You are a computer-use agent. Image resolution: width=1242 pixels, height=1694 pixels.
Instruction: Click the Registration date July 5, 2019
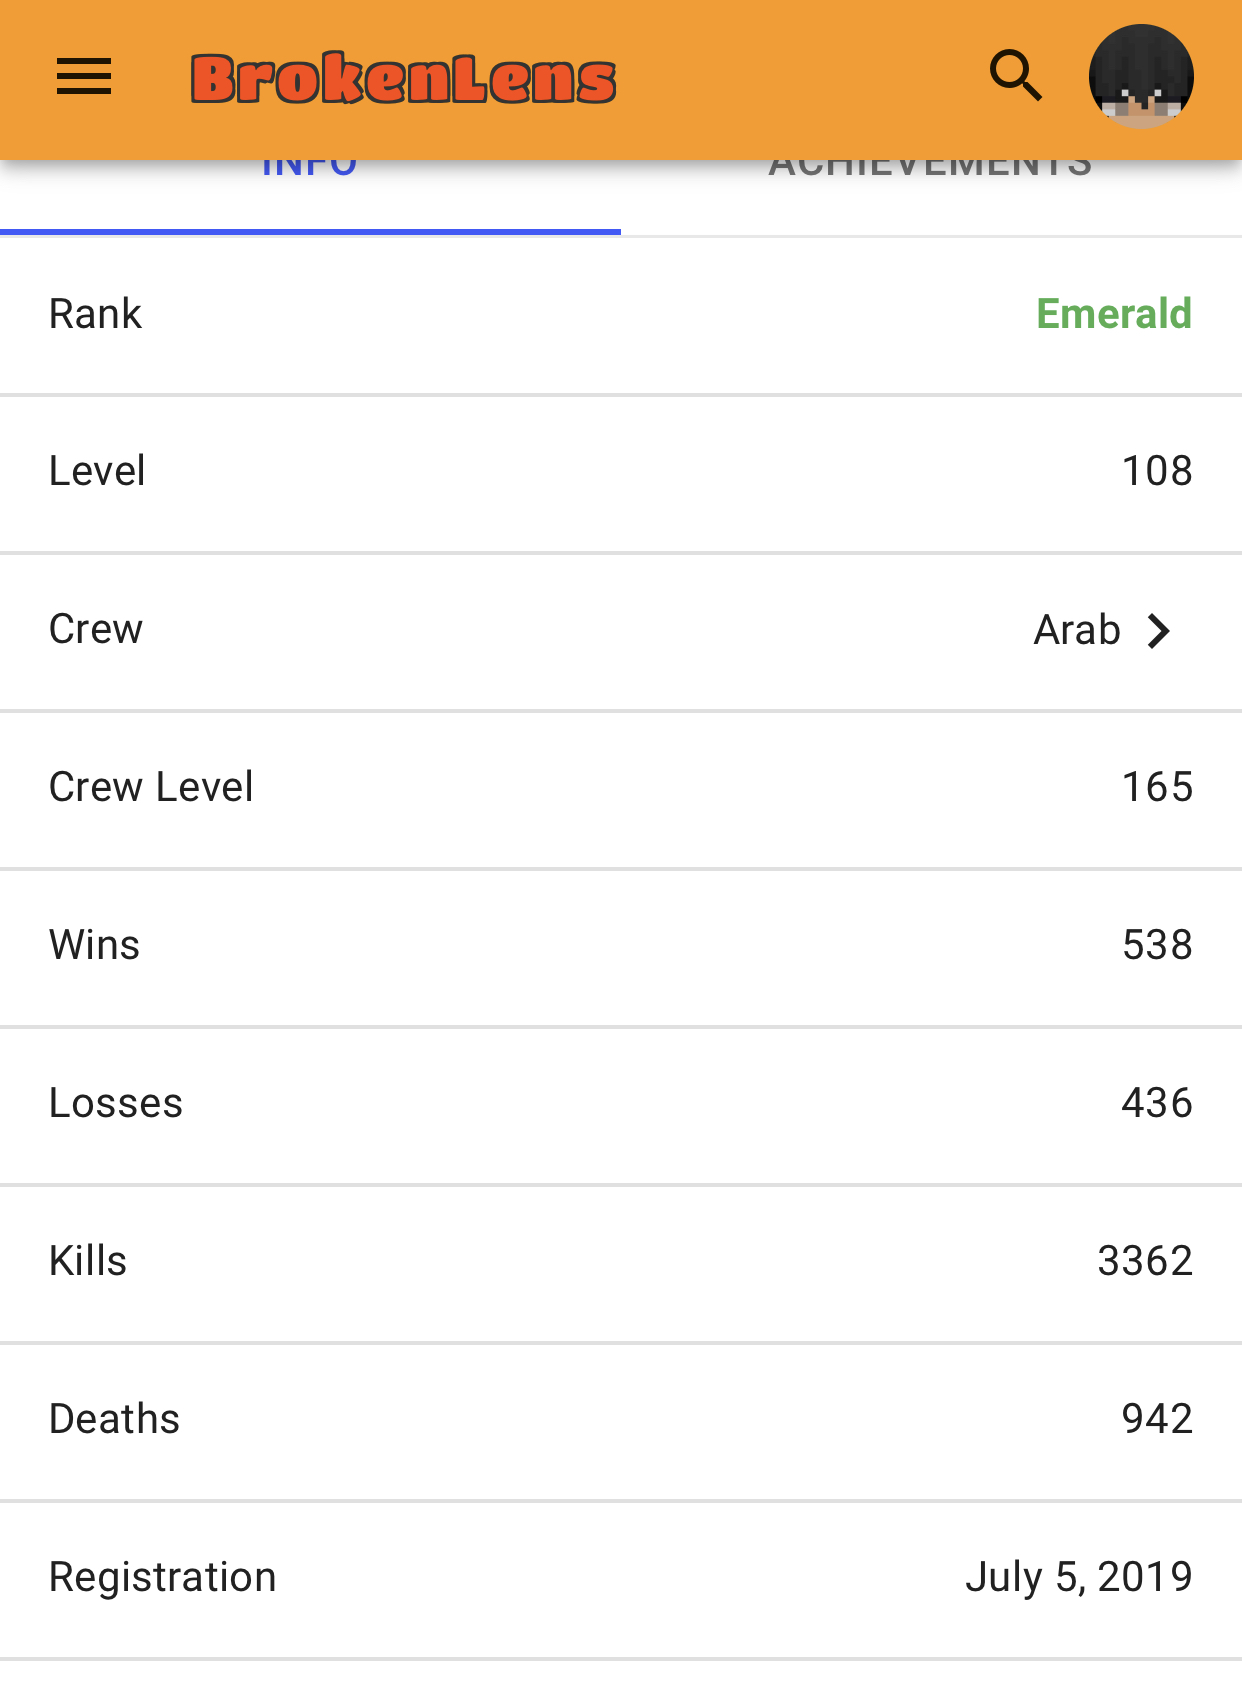pyautogui.click(x=1079, y=1577)
